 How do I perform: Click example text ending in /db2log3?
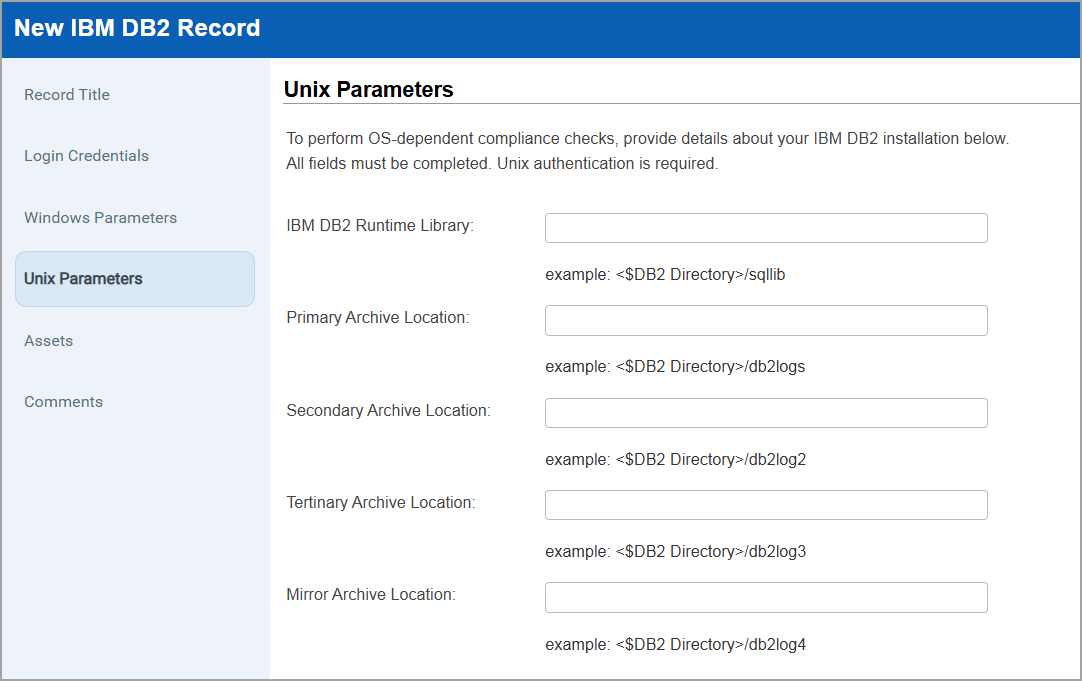[x=676, y=552]
